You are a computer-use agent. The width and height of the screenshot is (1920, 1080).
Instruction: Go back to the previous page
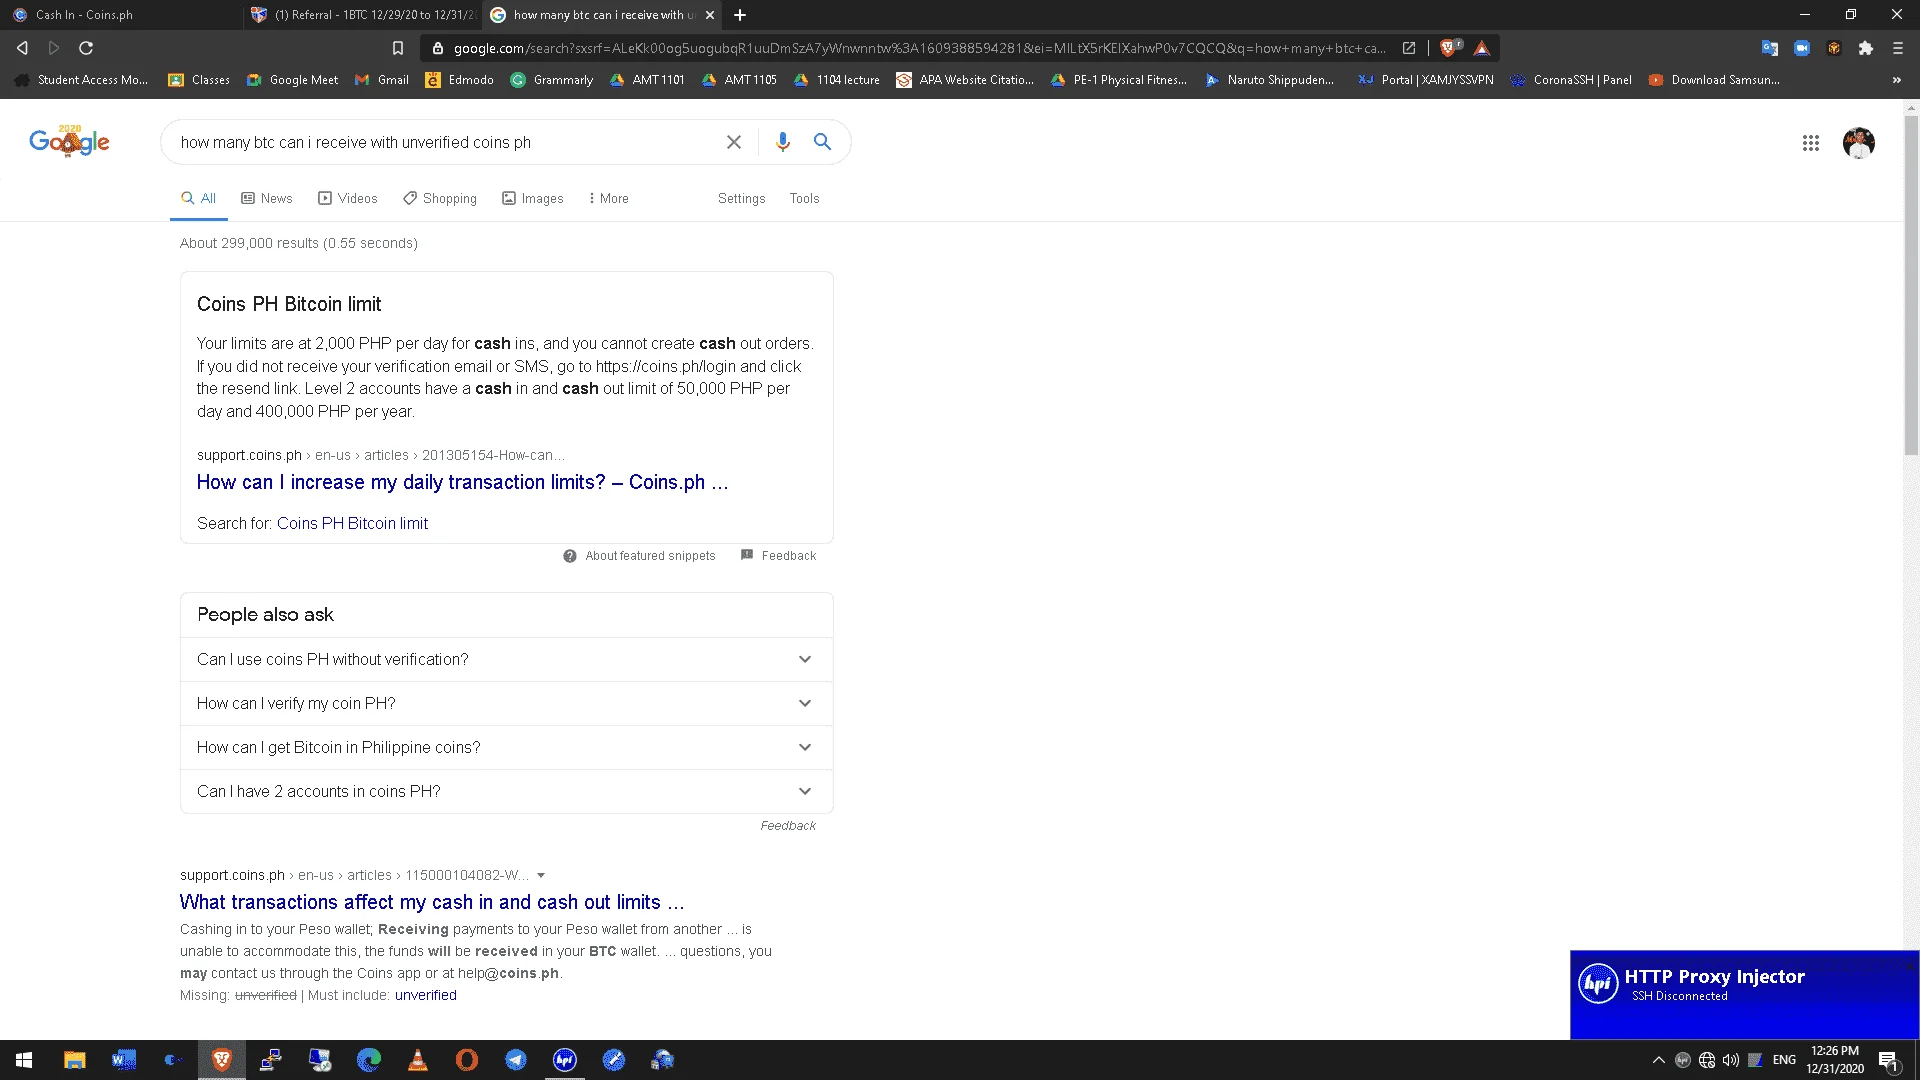pyautogui.click(x=22, y=48)
